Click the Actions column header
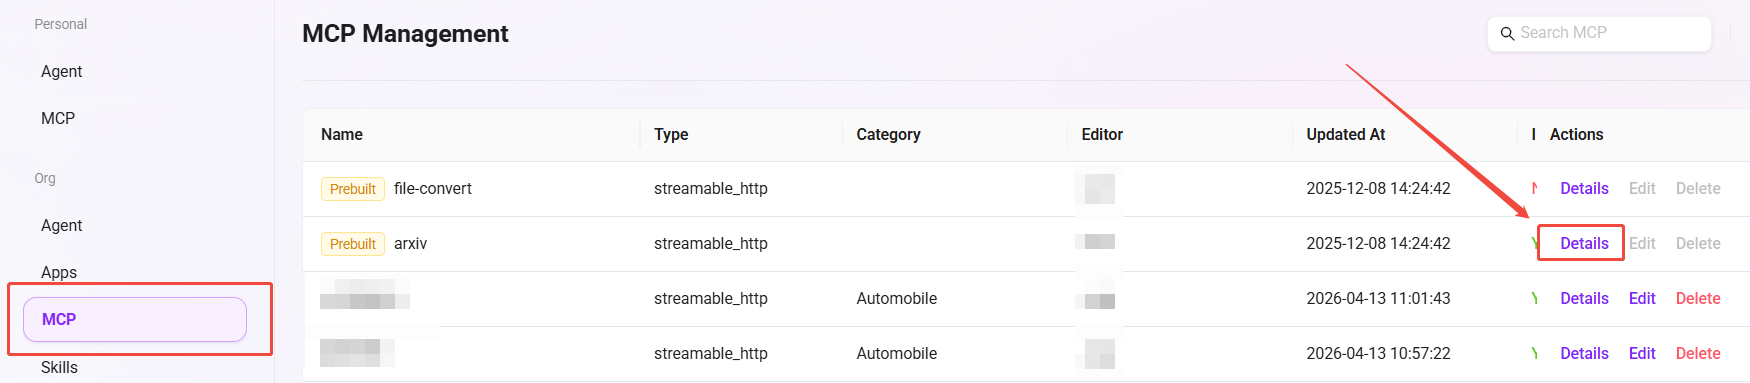Image resolution: width=1750 pixels, height=383 pixels. 1576,134
